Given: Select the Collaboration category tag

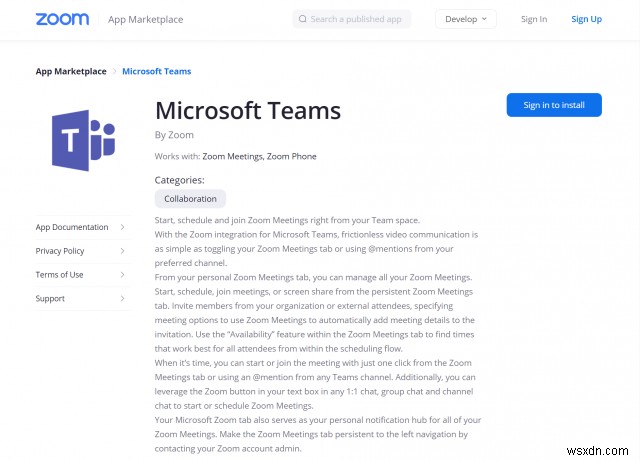Looking at the screenshot, I should 190,199.
